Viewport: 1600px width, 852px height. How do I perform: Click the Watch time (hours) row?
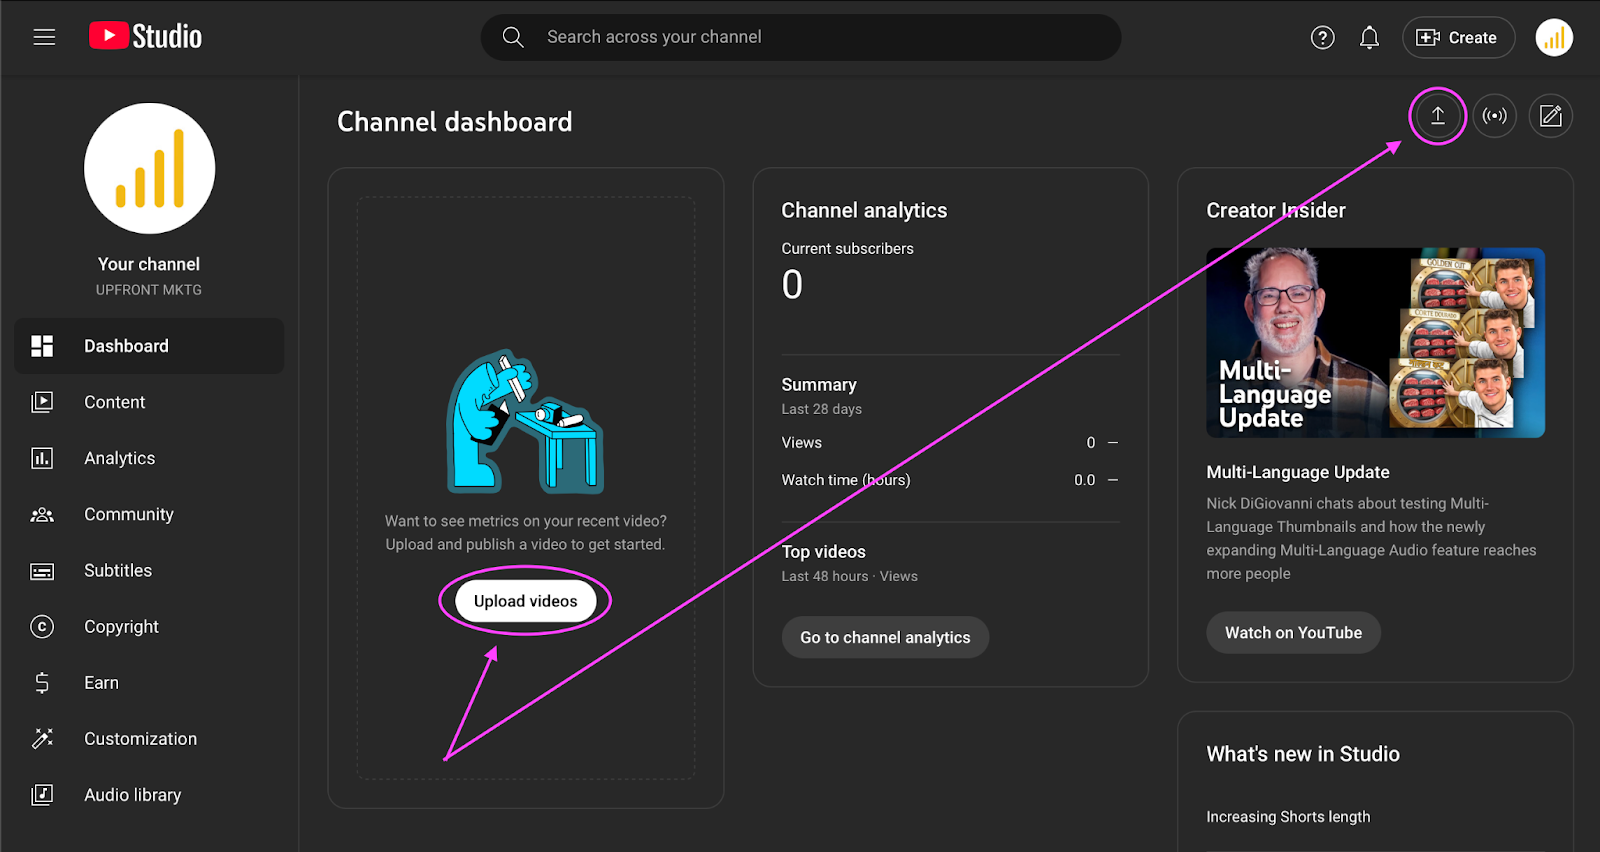click(x=950, y=480)
